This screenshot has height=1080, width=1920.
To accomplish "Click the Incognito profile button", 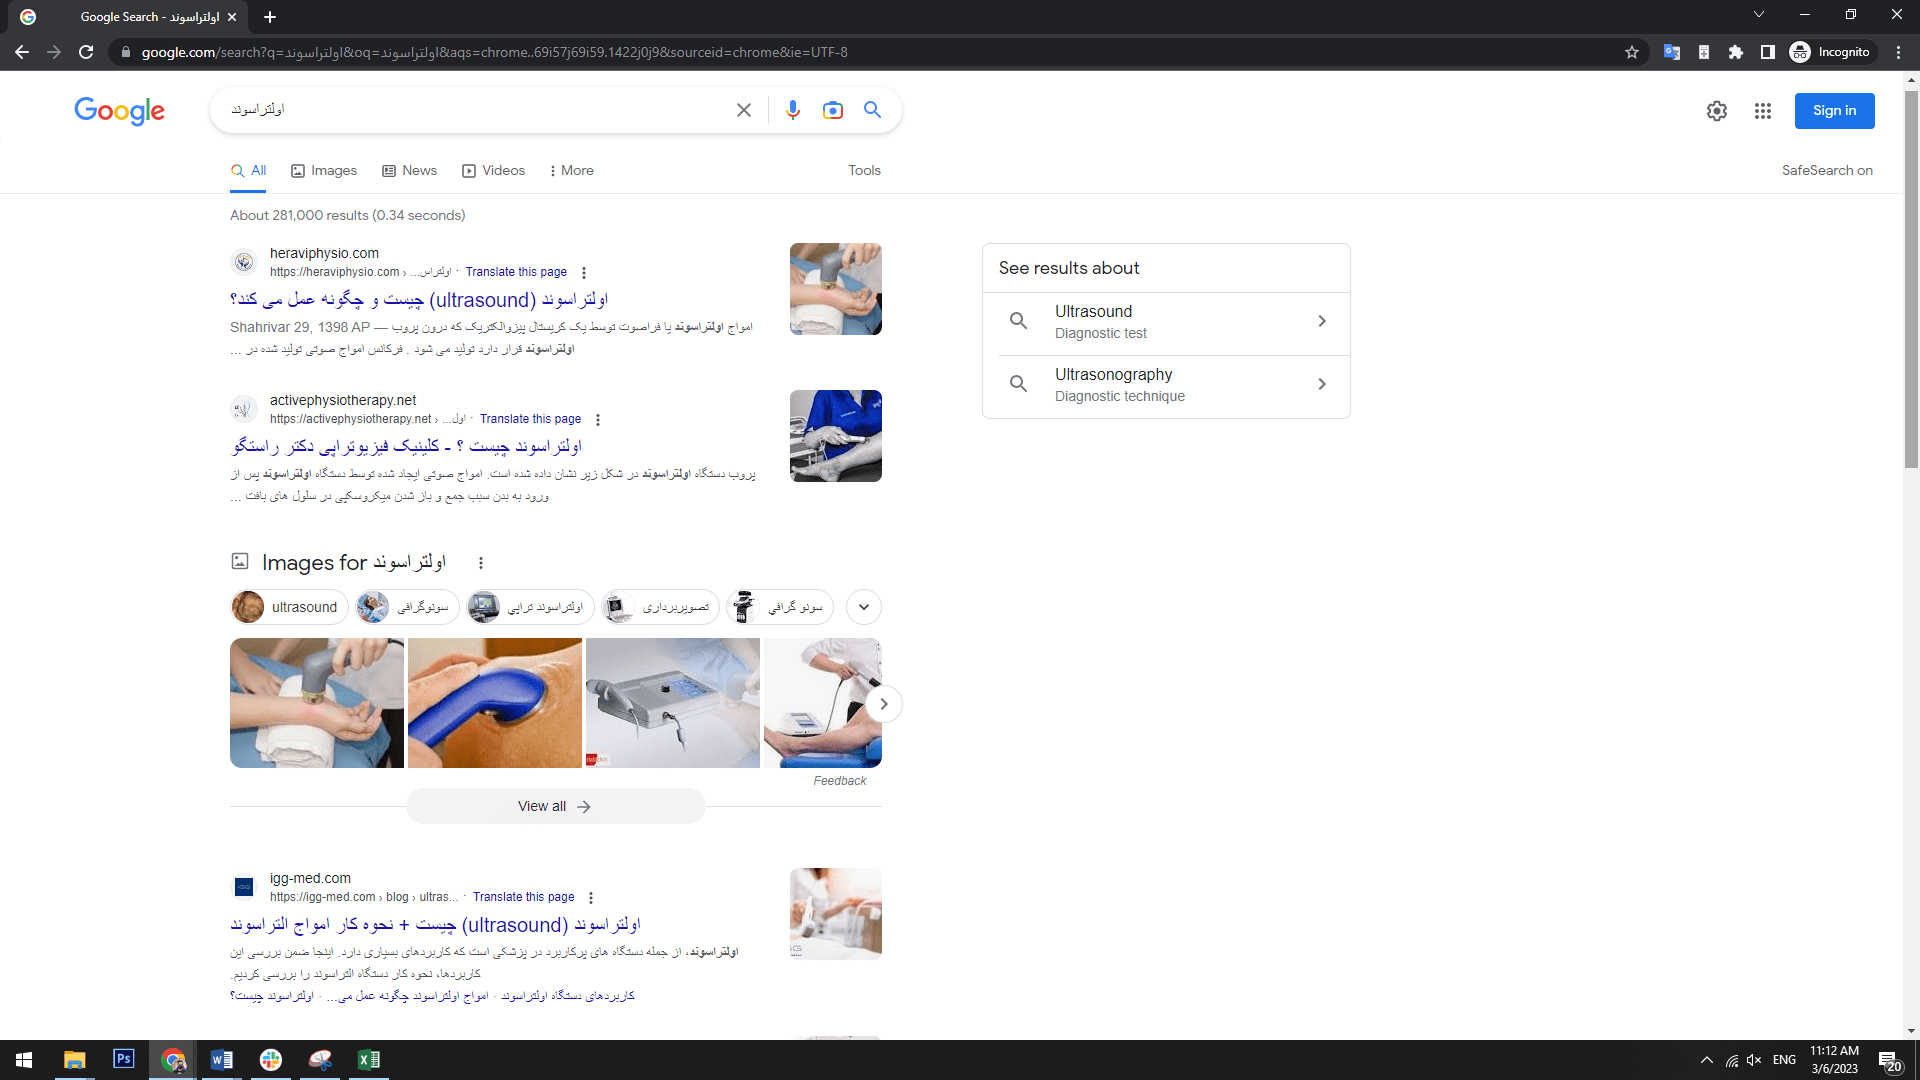I will [x=1831, y=52].
